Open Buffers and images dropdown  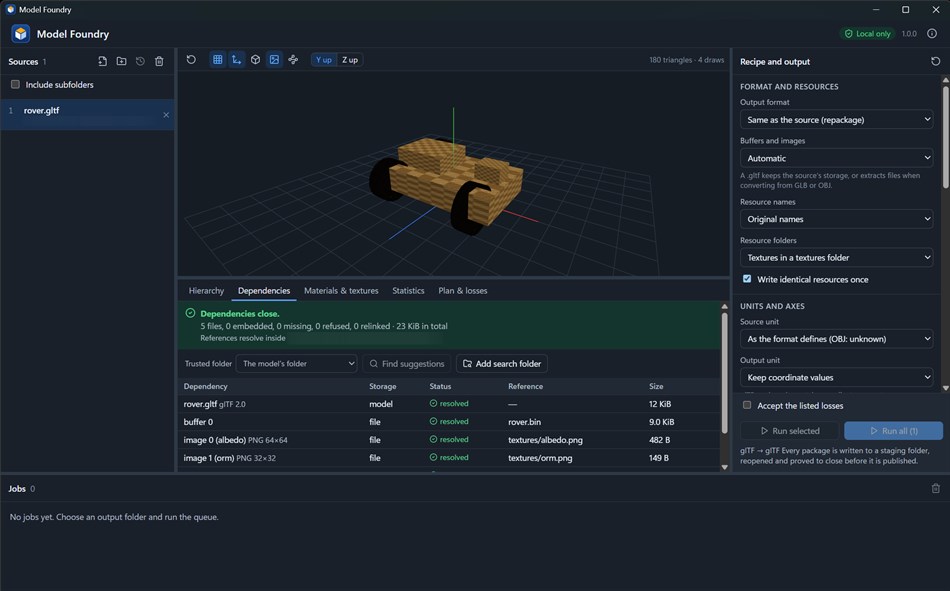point(836,158)
